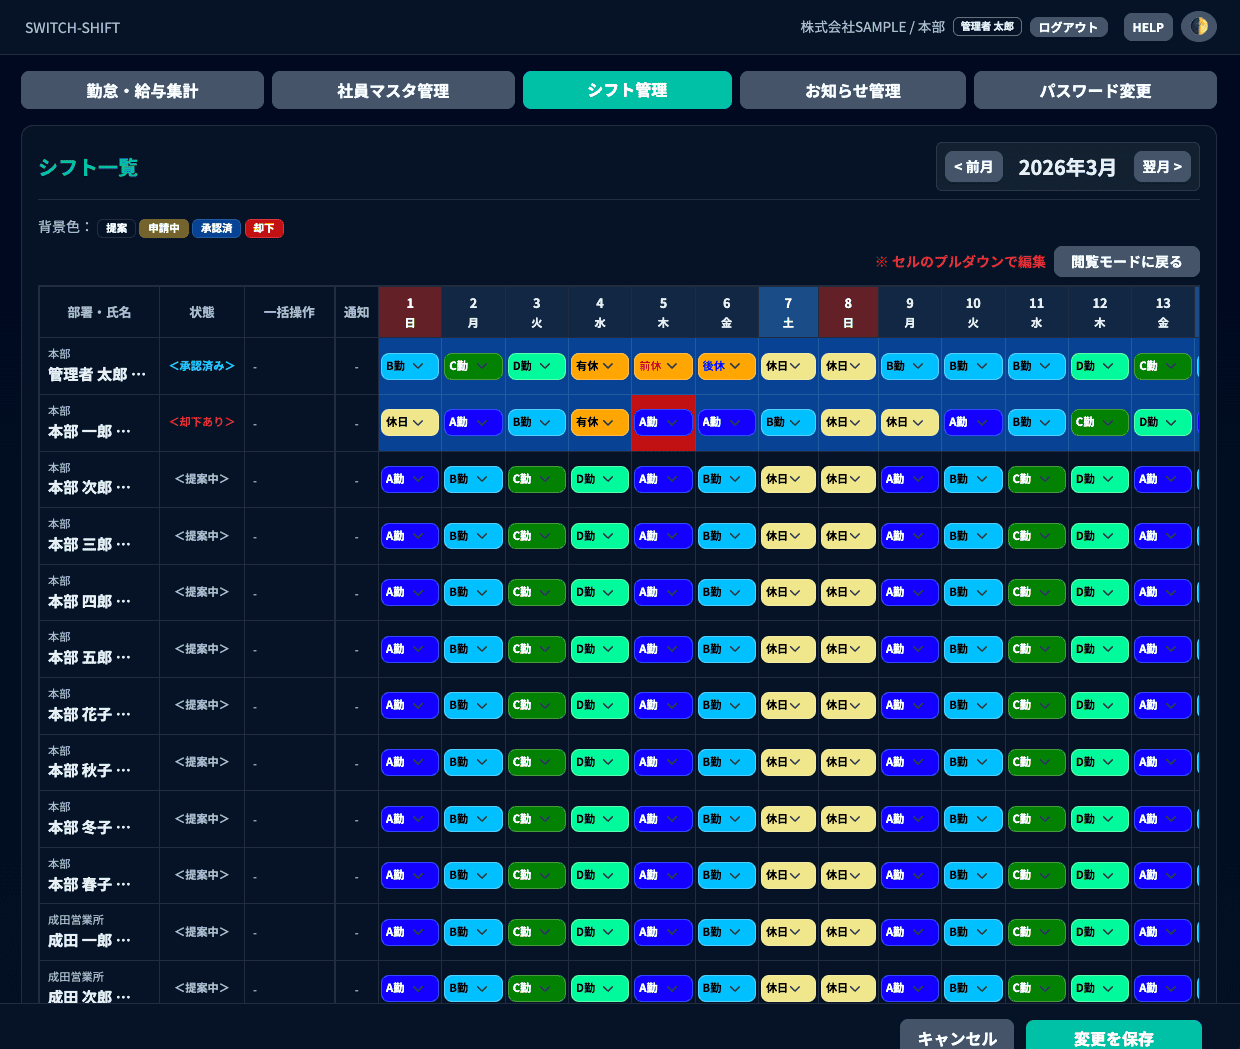The image size is (1240, 1049).
Task: Open the ellipsis beside 本部 春子
Action: [123, 885]
